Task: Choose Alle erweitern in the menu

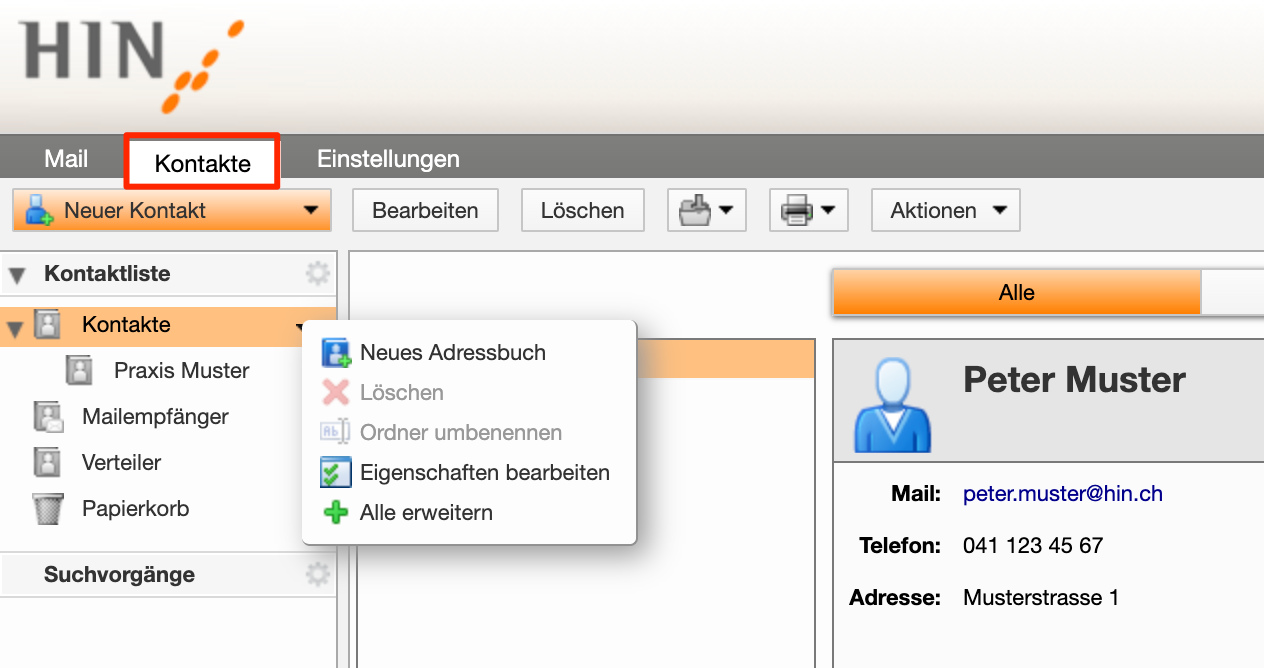Action: (426, 513)
